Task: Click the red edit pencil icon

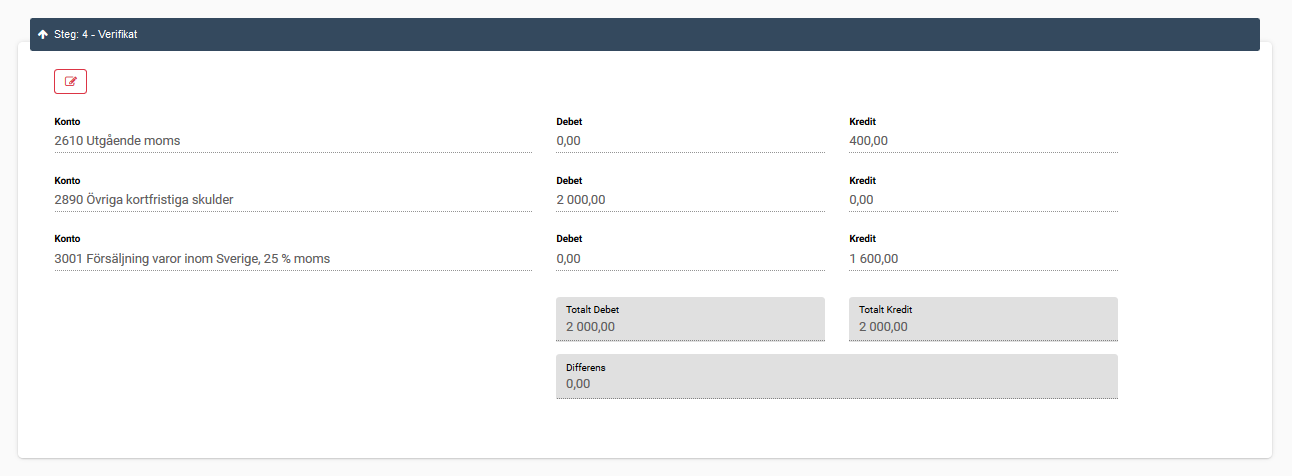Action: coord(70,82)
